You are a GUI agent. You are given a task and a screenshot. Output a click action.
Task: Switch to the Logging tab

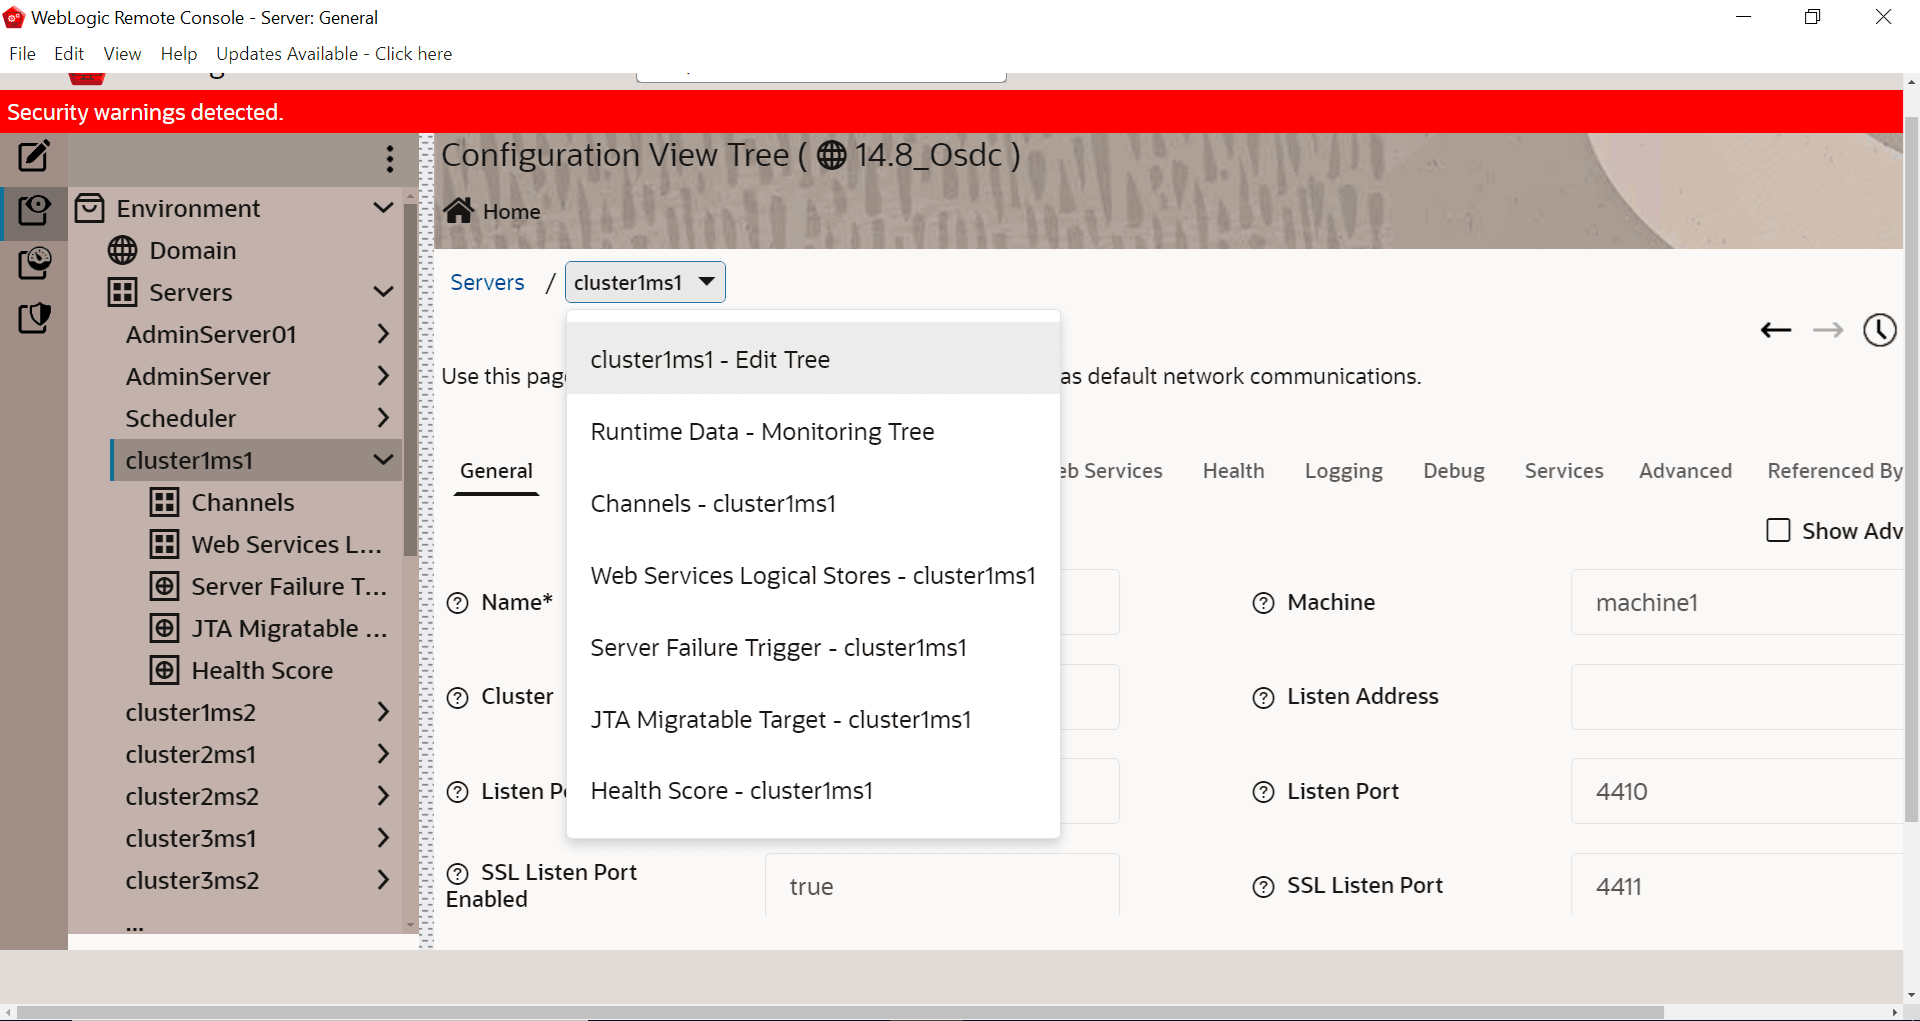1343,471
